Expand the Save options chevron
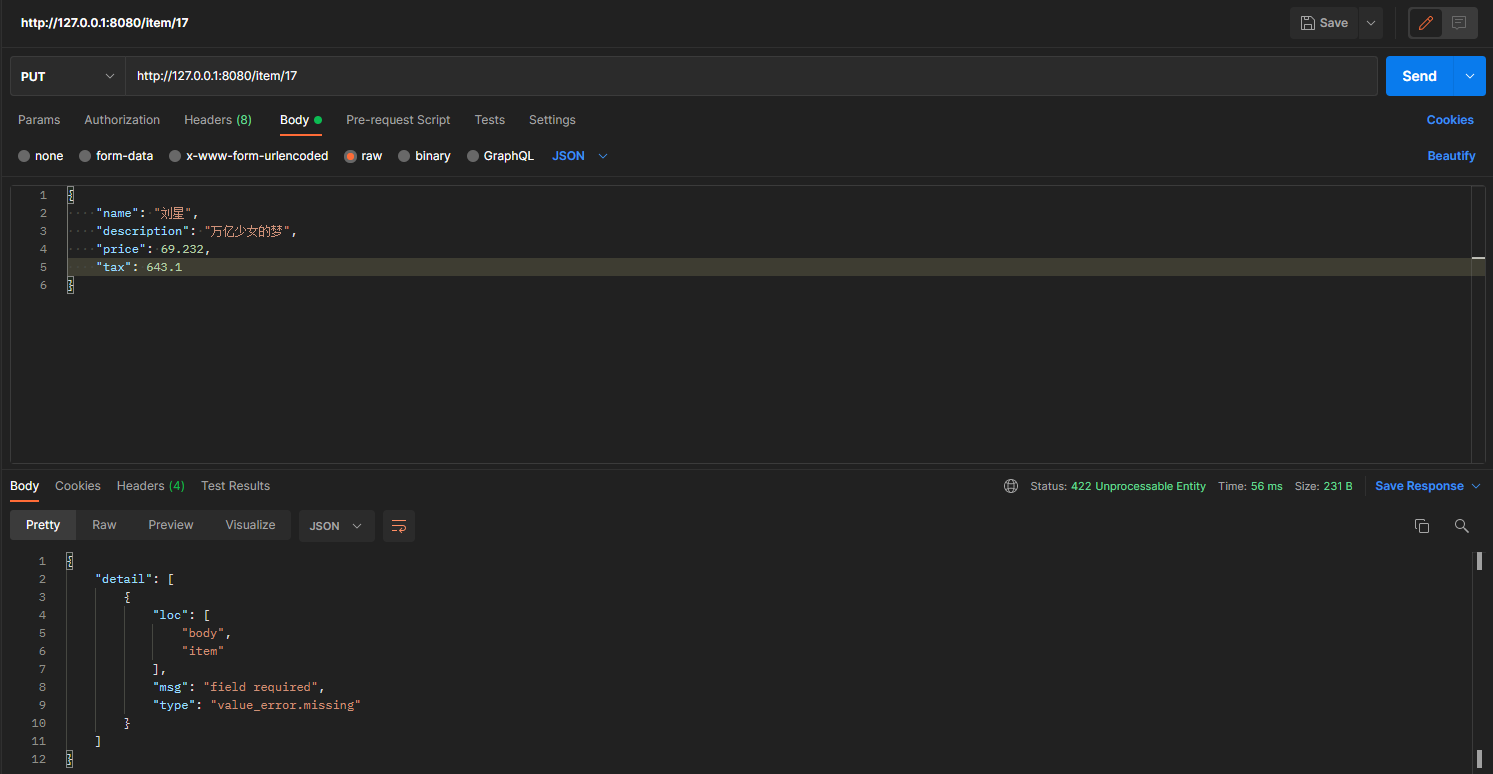This screenshot has width=1493, height=774. [1371, 23]
